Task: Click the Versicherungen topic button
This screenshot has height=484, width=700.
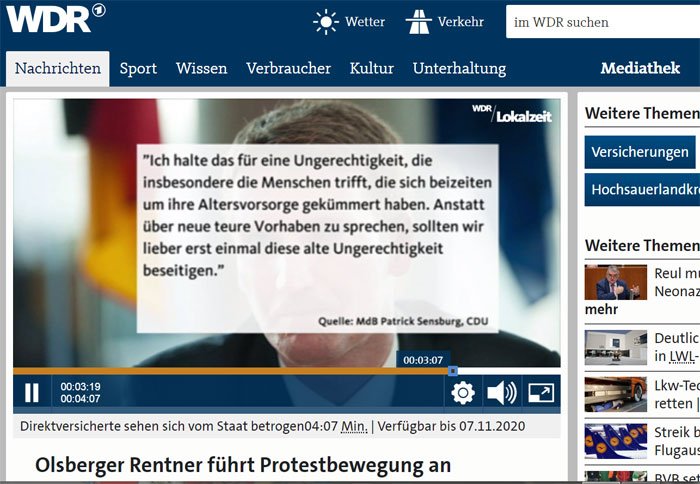Action: (640, 152)
